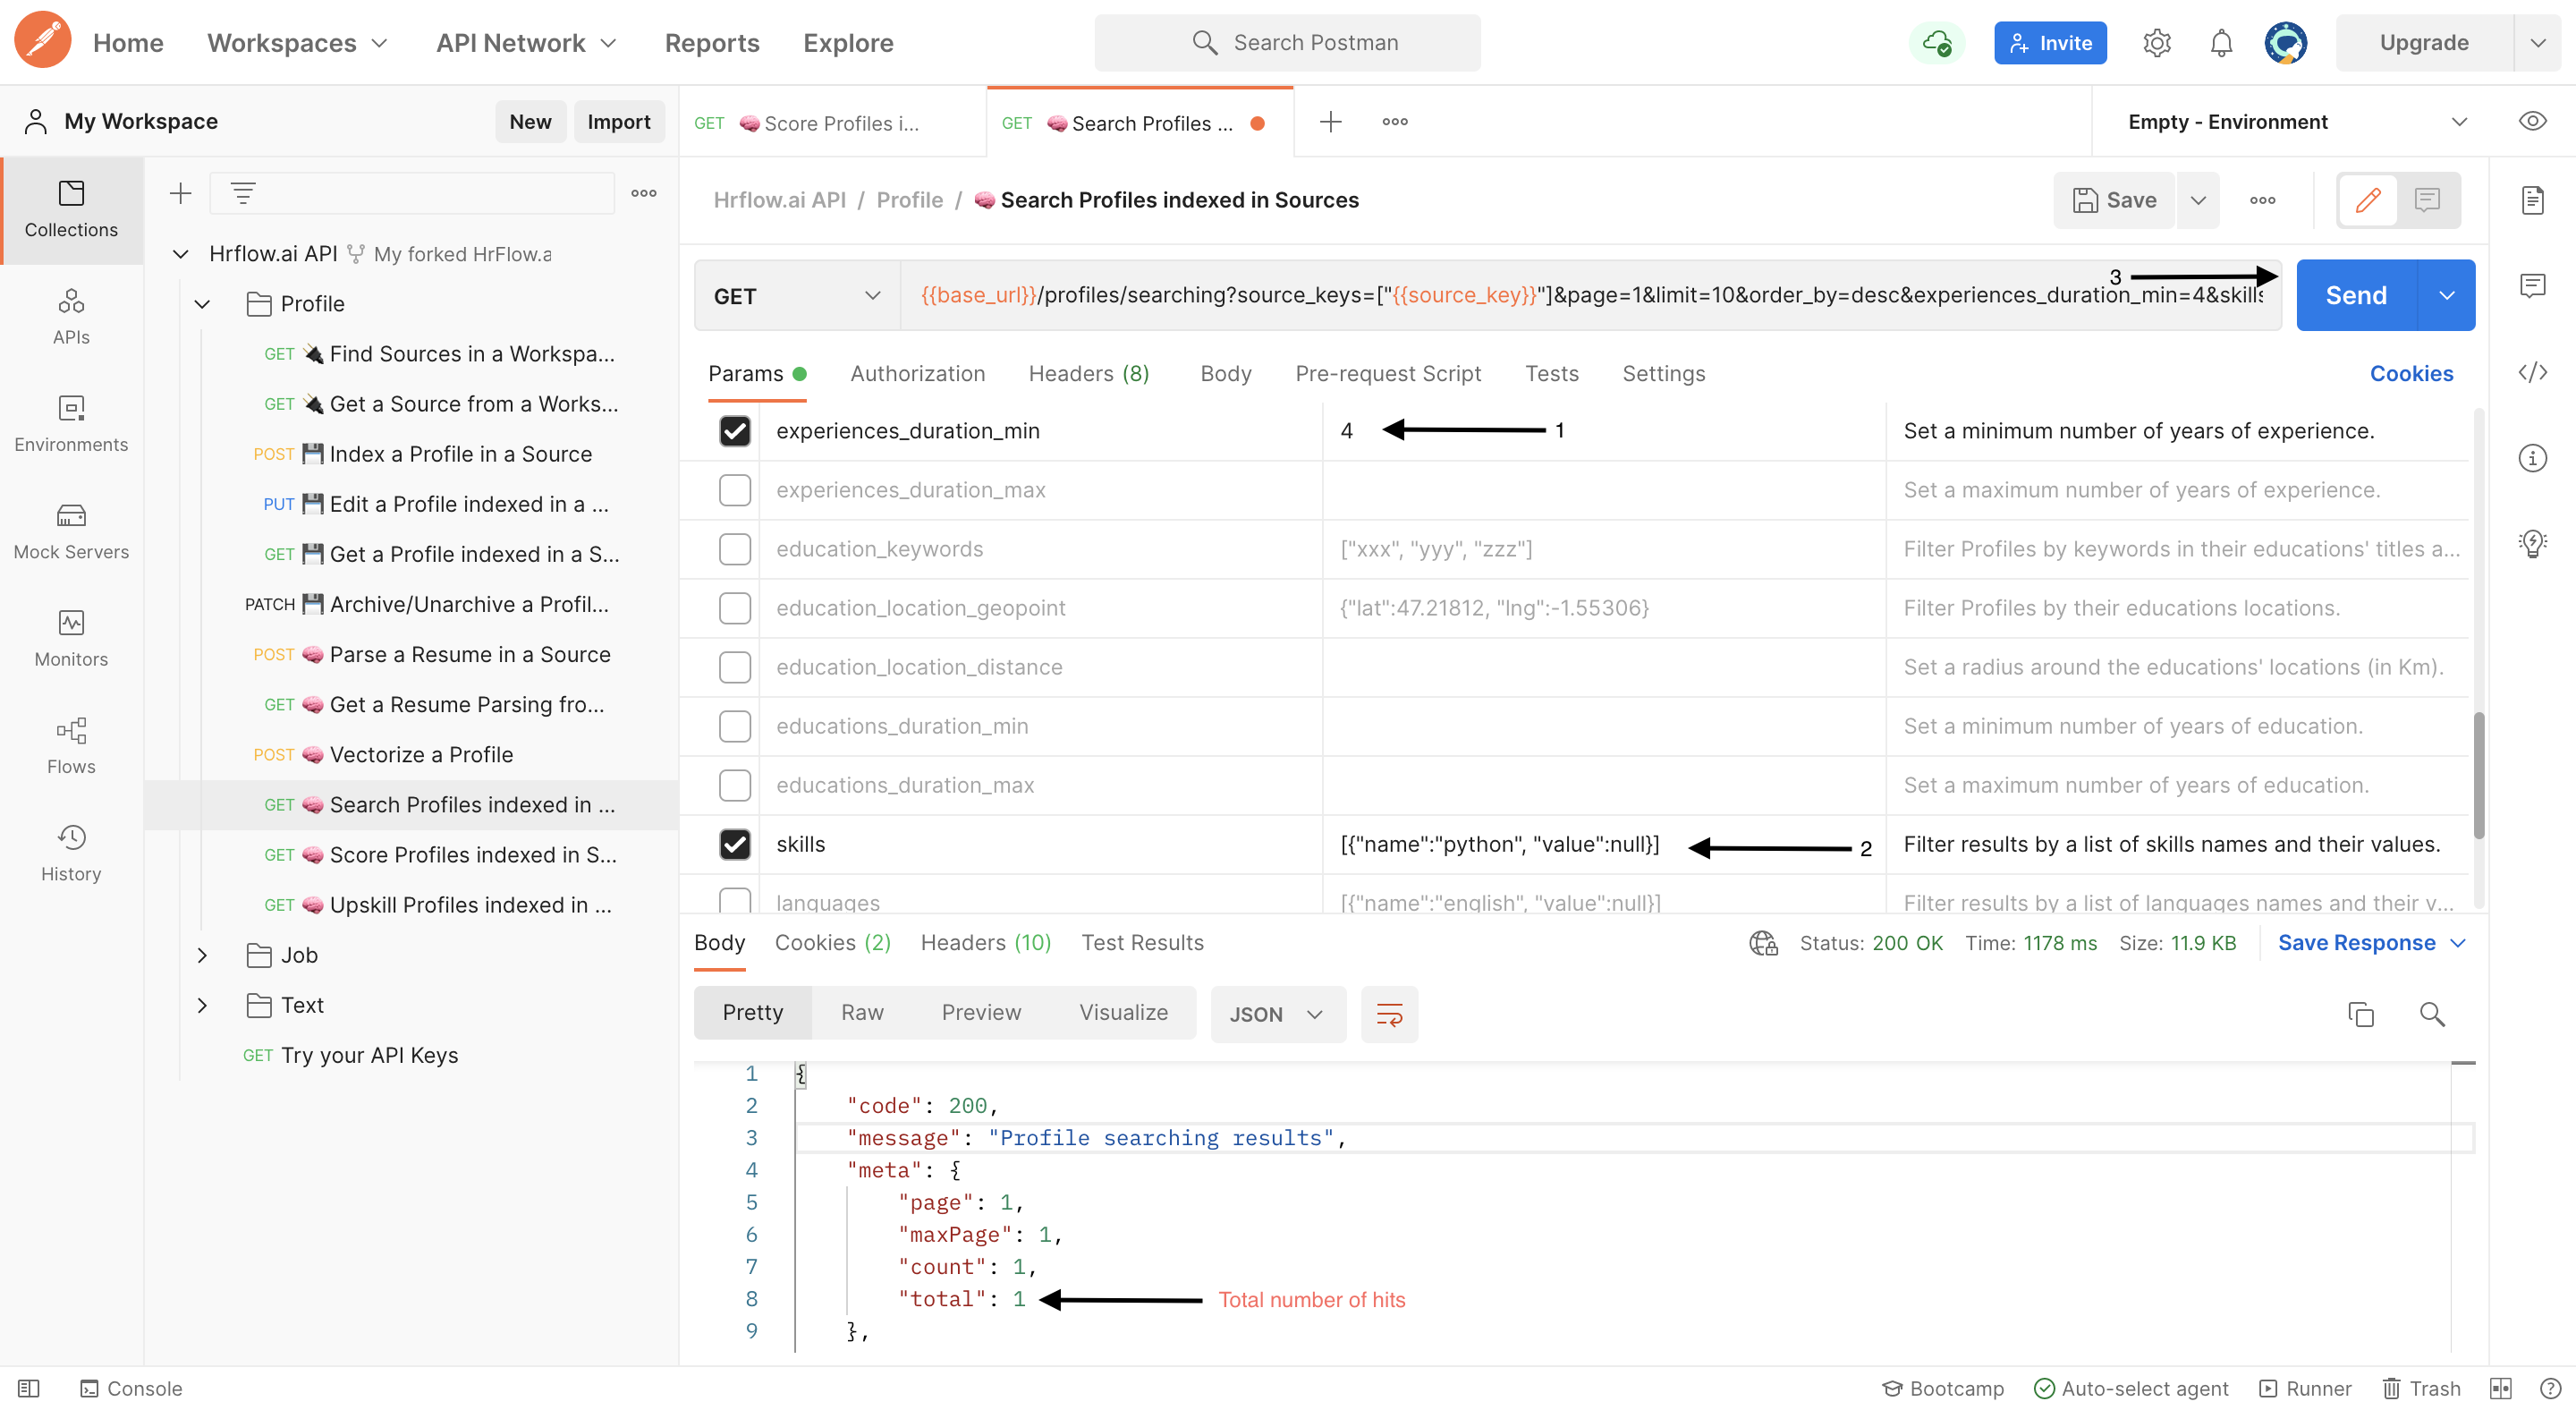This screenshot has width=2576, height=1410.
Task: Click the Search Postman field
Action: 1287,43
